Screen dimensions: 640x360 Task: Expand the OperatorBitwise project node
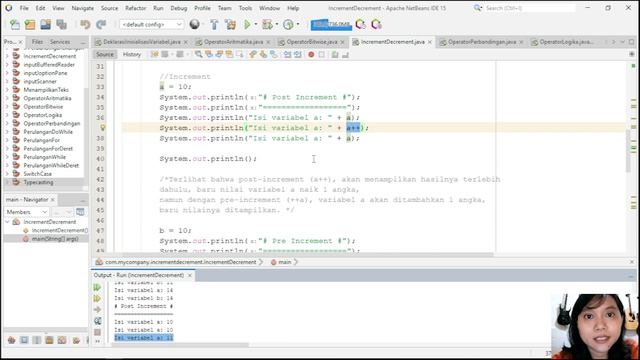(7, 107)
